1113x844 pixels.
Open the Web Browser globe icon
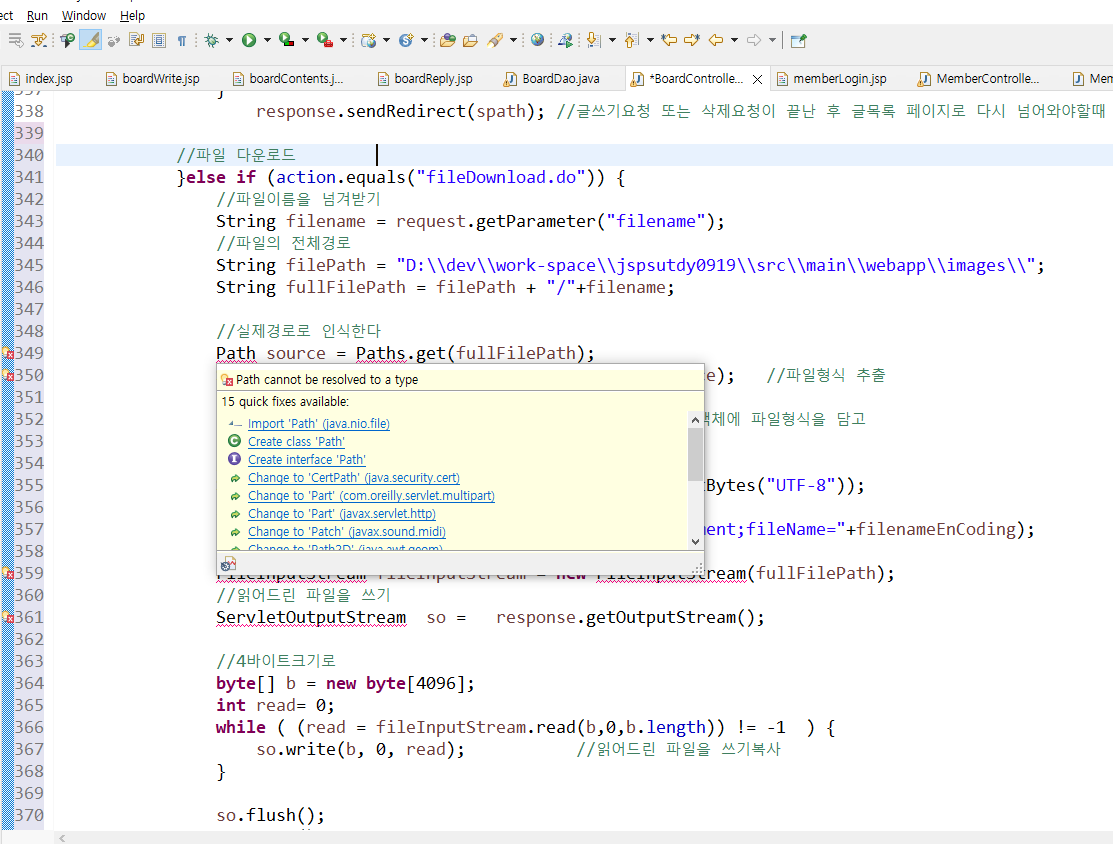(x=537, y=40)
